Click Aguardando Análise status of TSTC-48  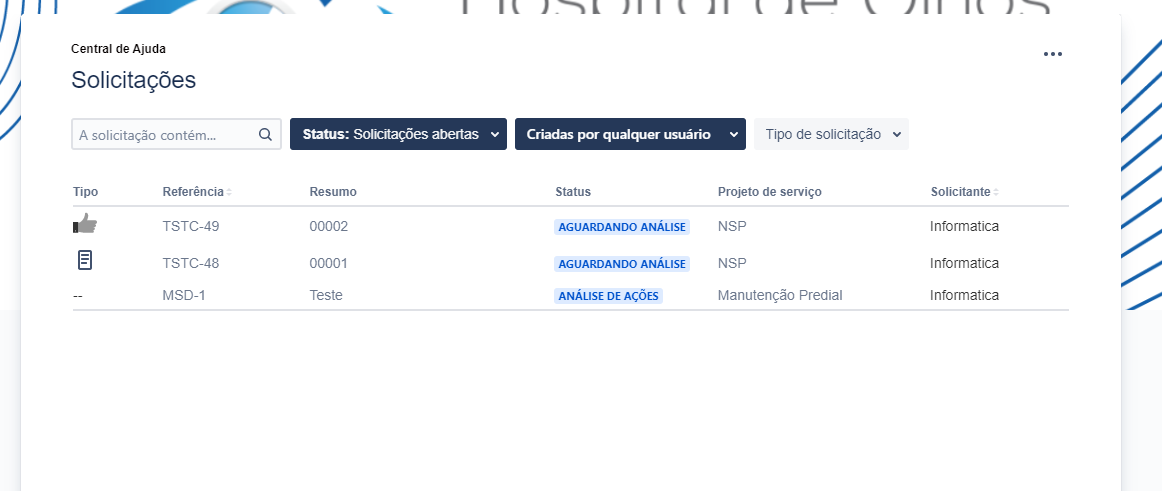(x=622, y=264)
